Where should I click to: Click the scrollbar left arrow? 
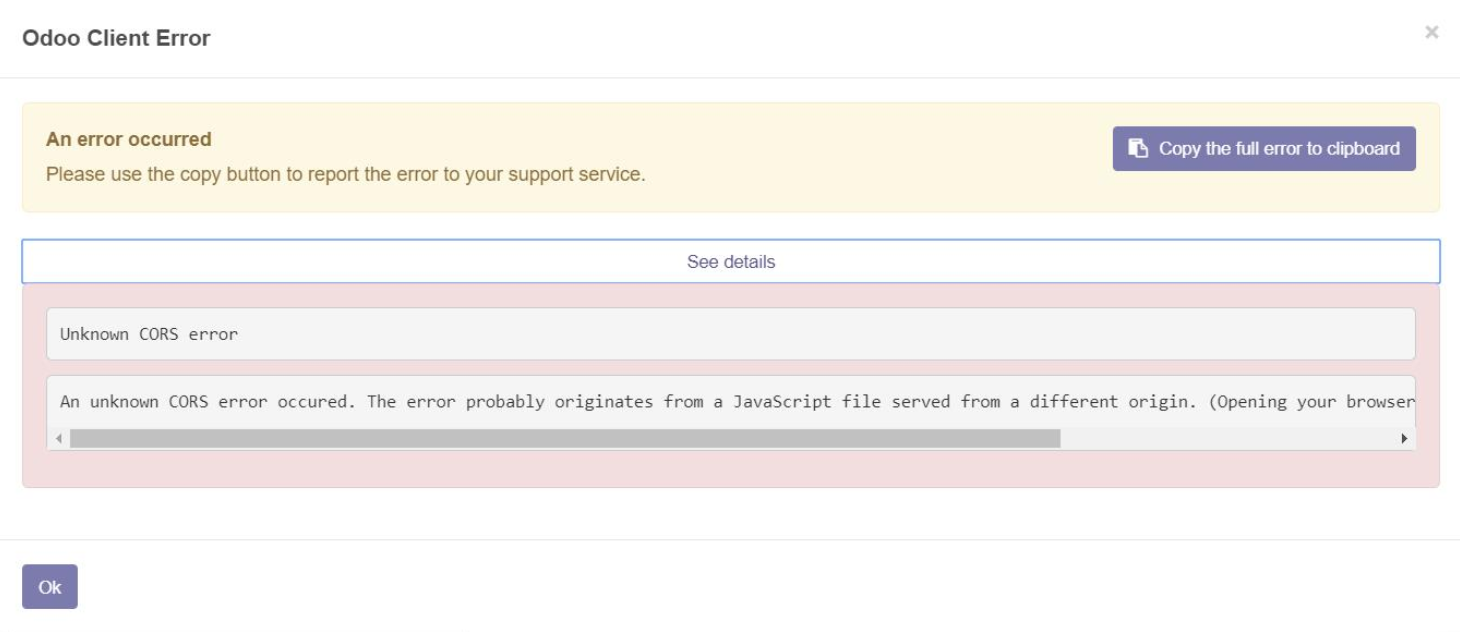[x=58, y=438]
